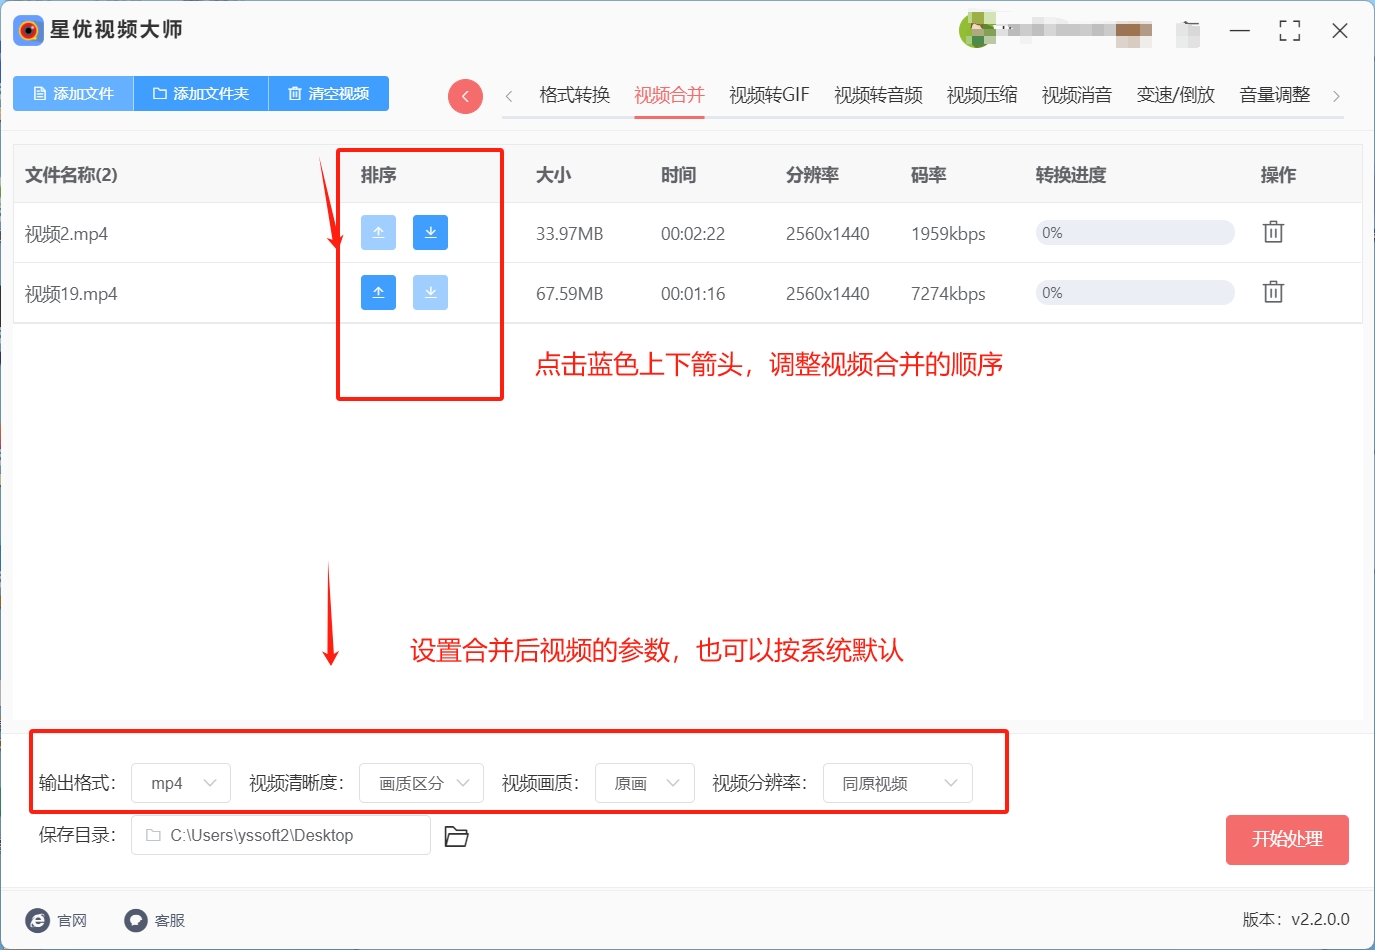
Task: Expand 输出格式 mp4 dropdown
Action: point(181,783)
